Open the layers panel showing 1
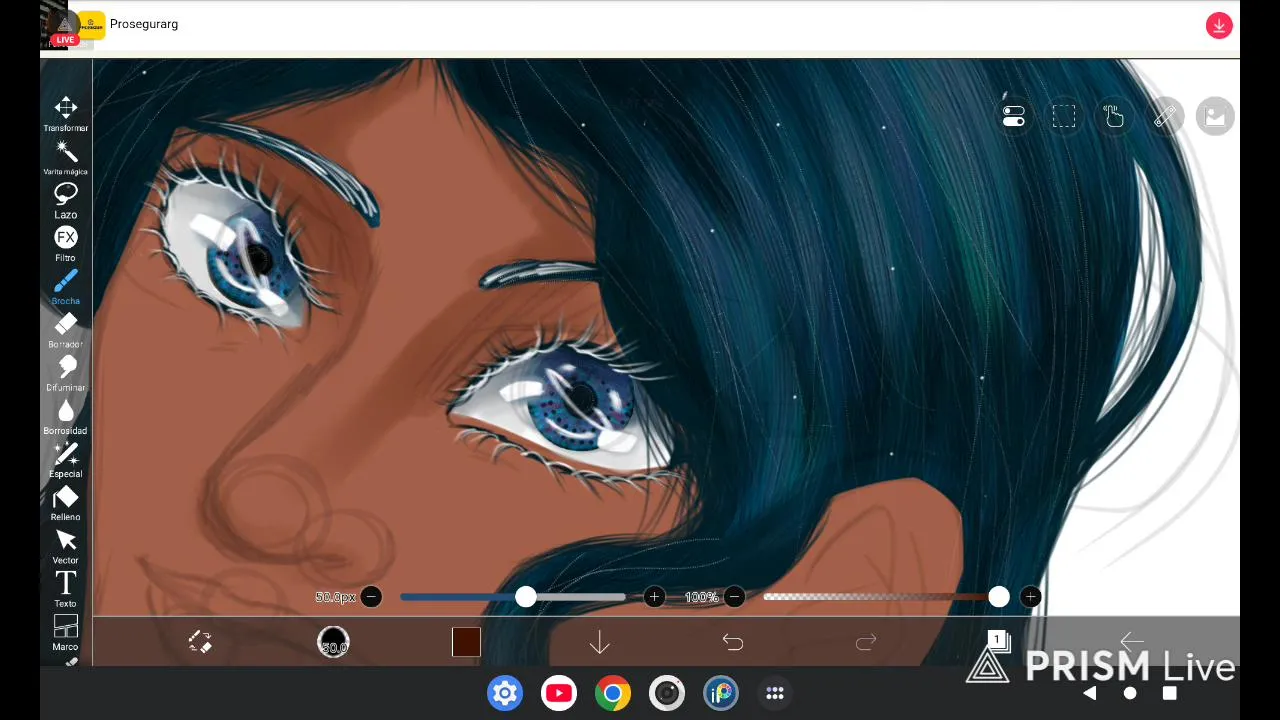The image size is (1280, 720). (998, 641)
